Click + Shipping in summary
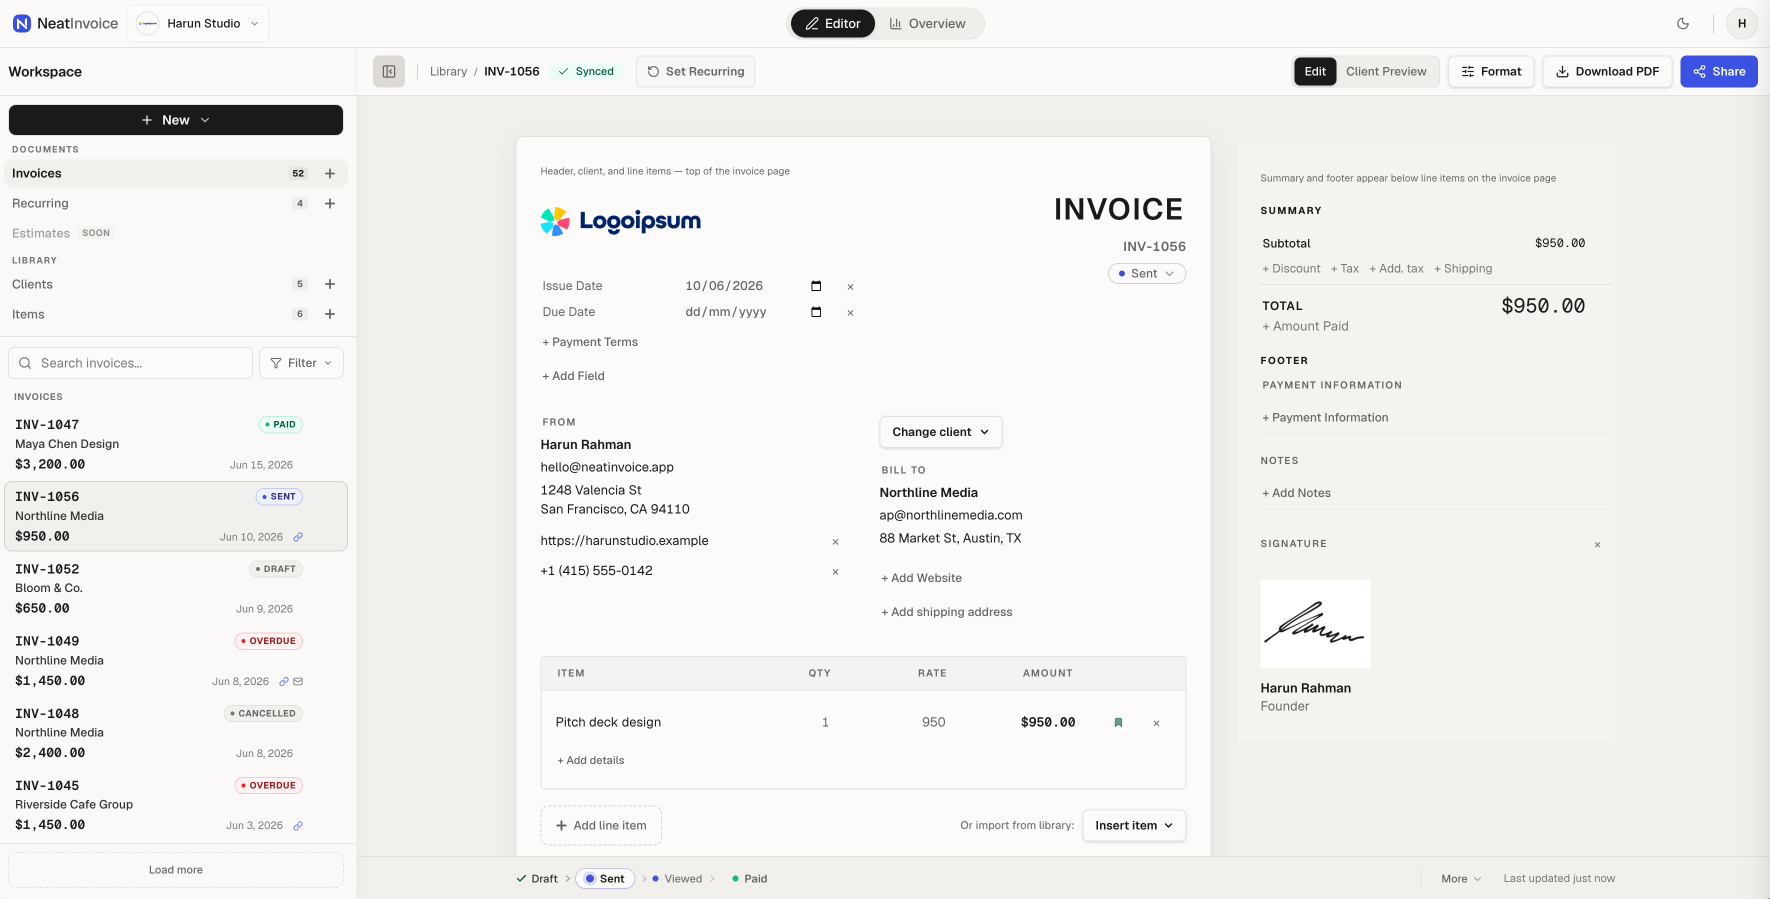 1463,268
